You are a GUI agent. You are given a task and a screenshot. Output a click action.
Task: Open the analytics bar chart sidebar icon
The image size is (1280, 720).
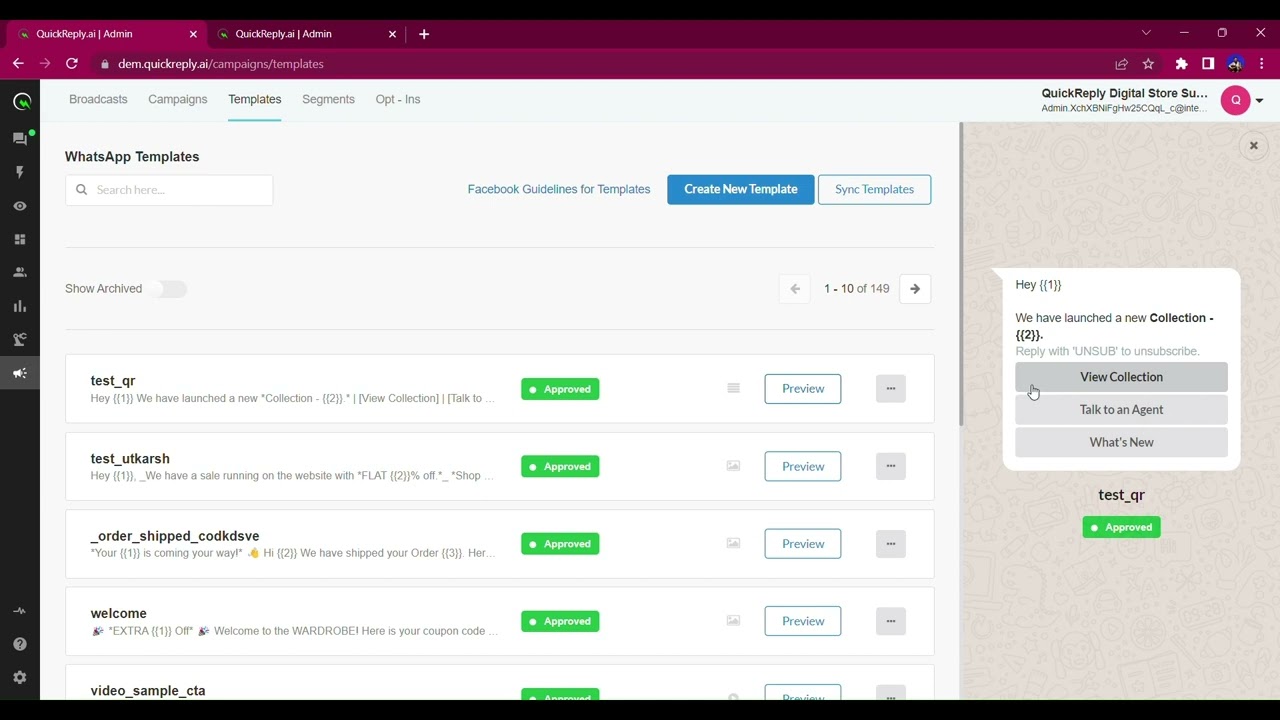(20, 306)
